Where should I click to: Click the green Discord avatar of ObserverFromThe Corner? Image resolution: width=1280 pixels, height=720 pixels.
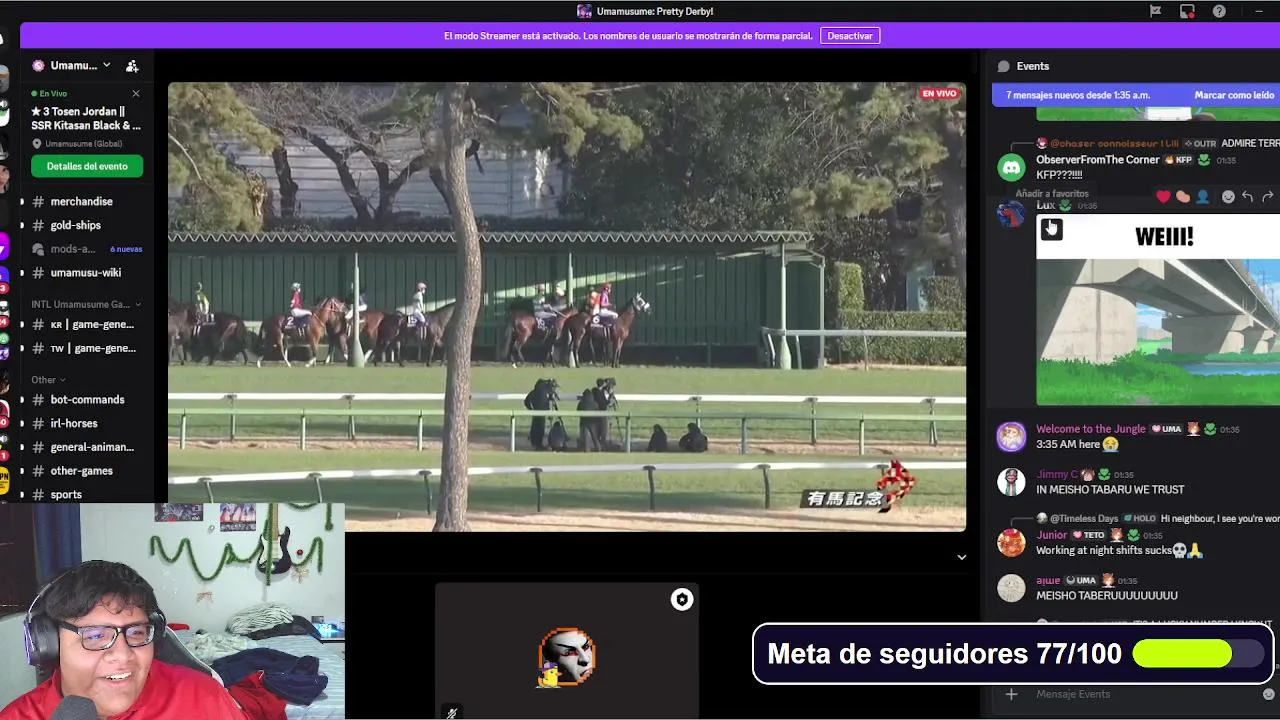coord(1011,167)
